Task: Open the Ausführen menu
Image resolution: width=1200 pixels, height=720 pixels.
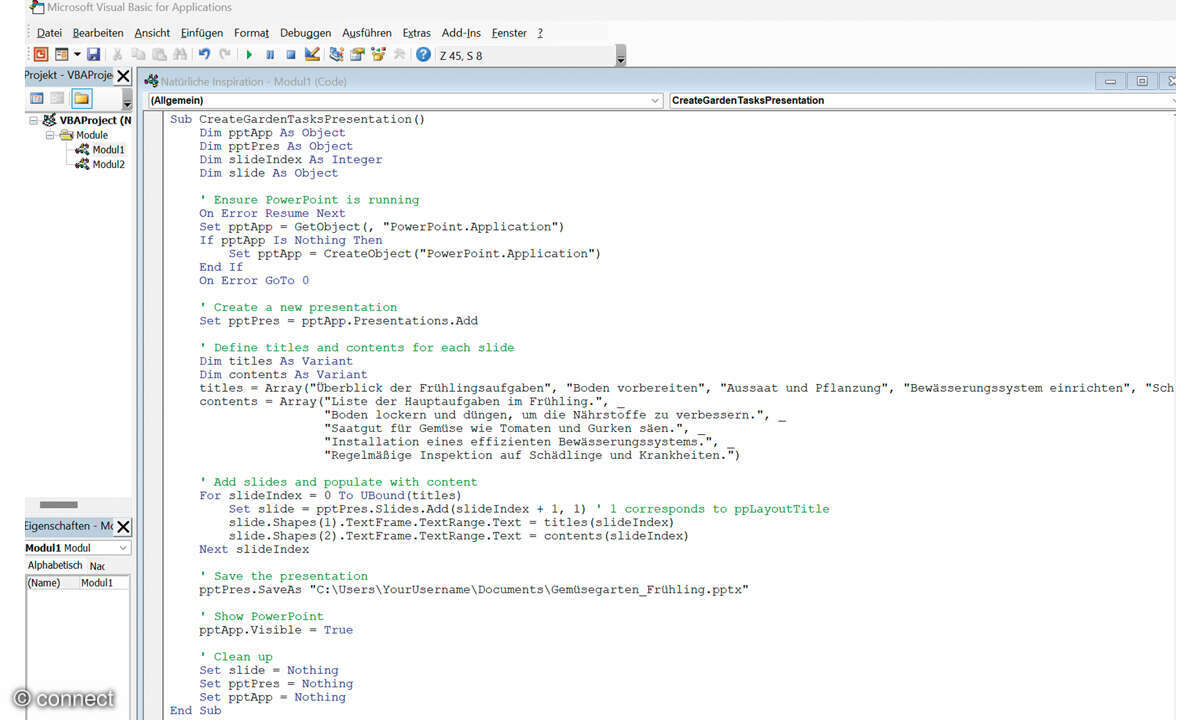Action: pyautogui.click(x=367, y=33)
